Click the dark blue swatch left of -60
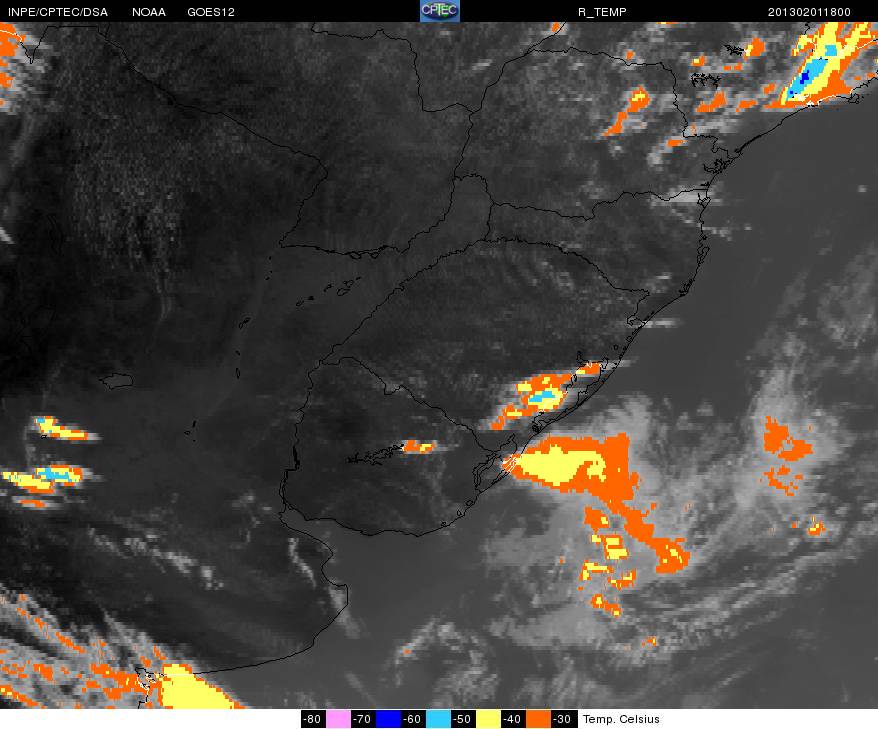The width and height of the screenshot is (878, 729). [x=387, y=719]
